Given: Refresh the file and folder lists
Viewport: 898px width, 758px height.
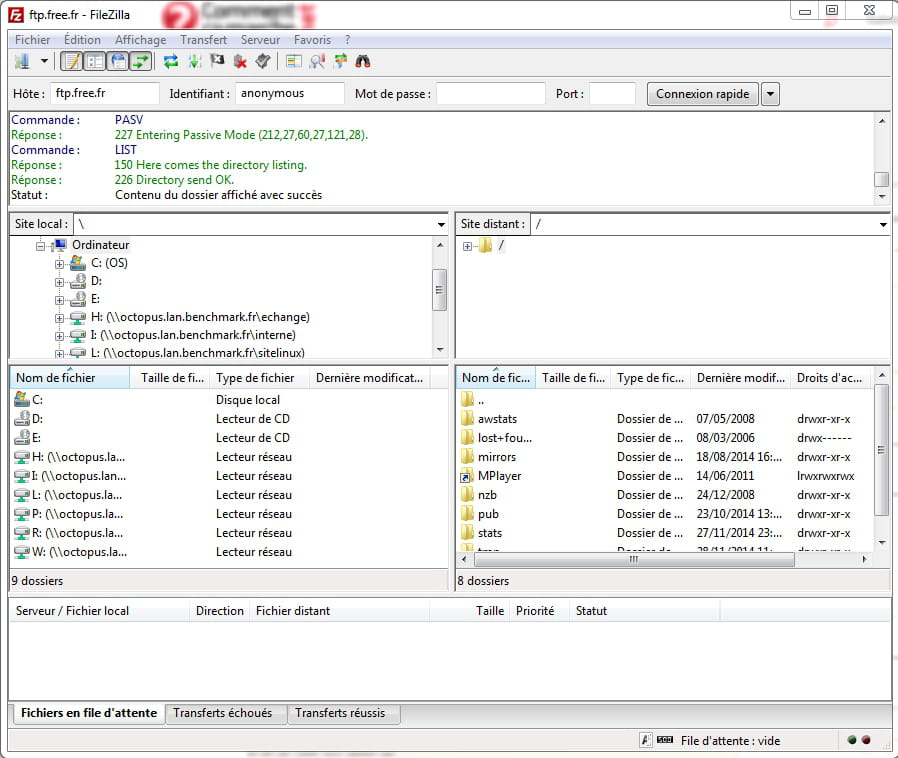Looking at the screenshot, I should tap(171, 61).
